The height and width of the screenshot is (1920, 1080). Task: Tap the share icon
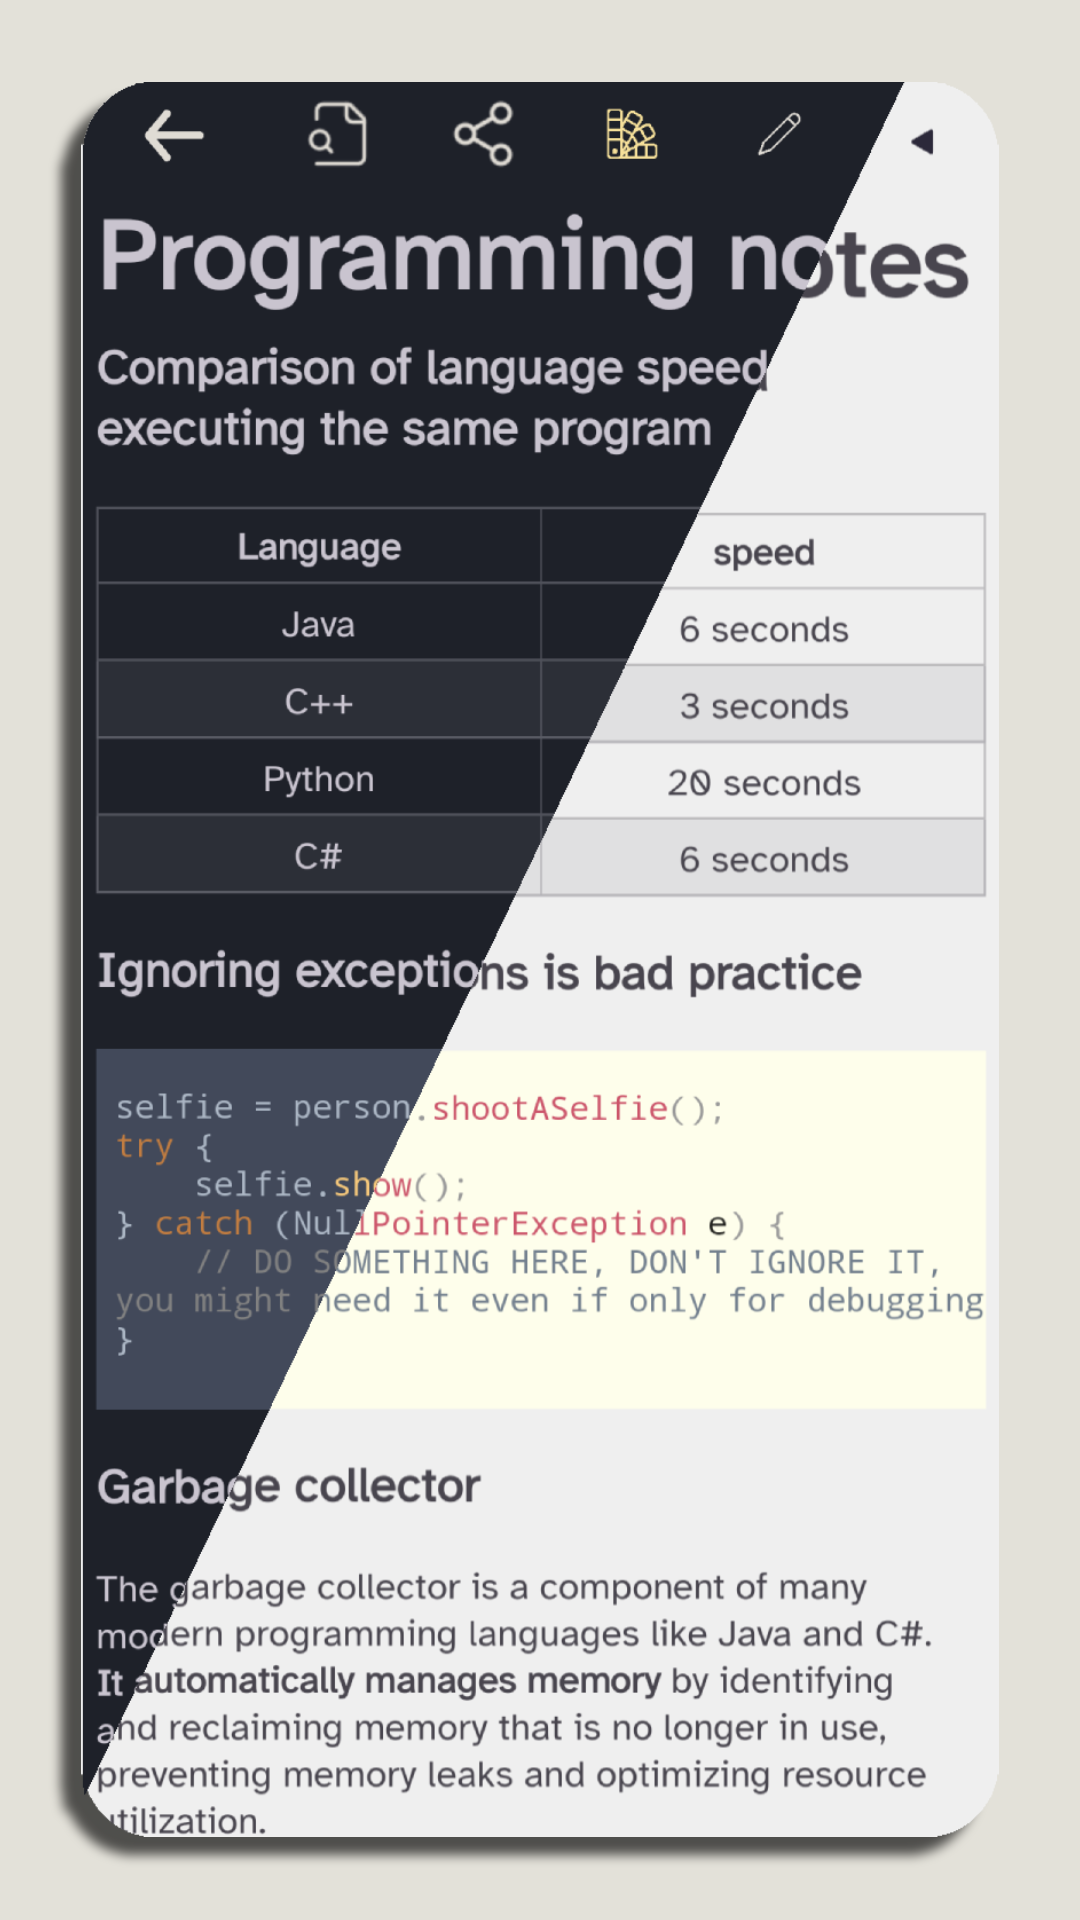pyautogui.click(x=484, y=134)
